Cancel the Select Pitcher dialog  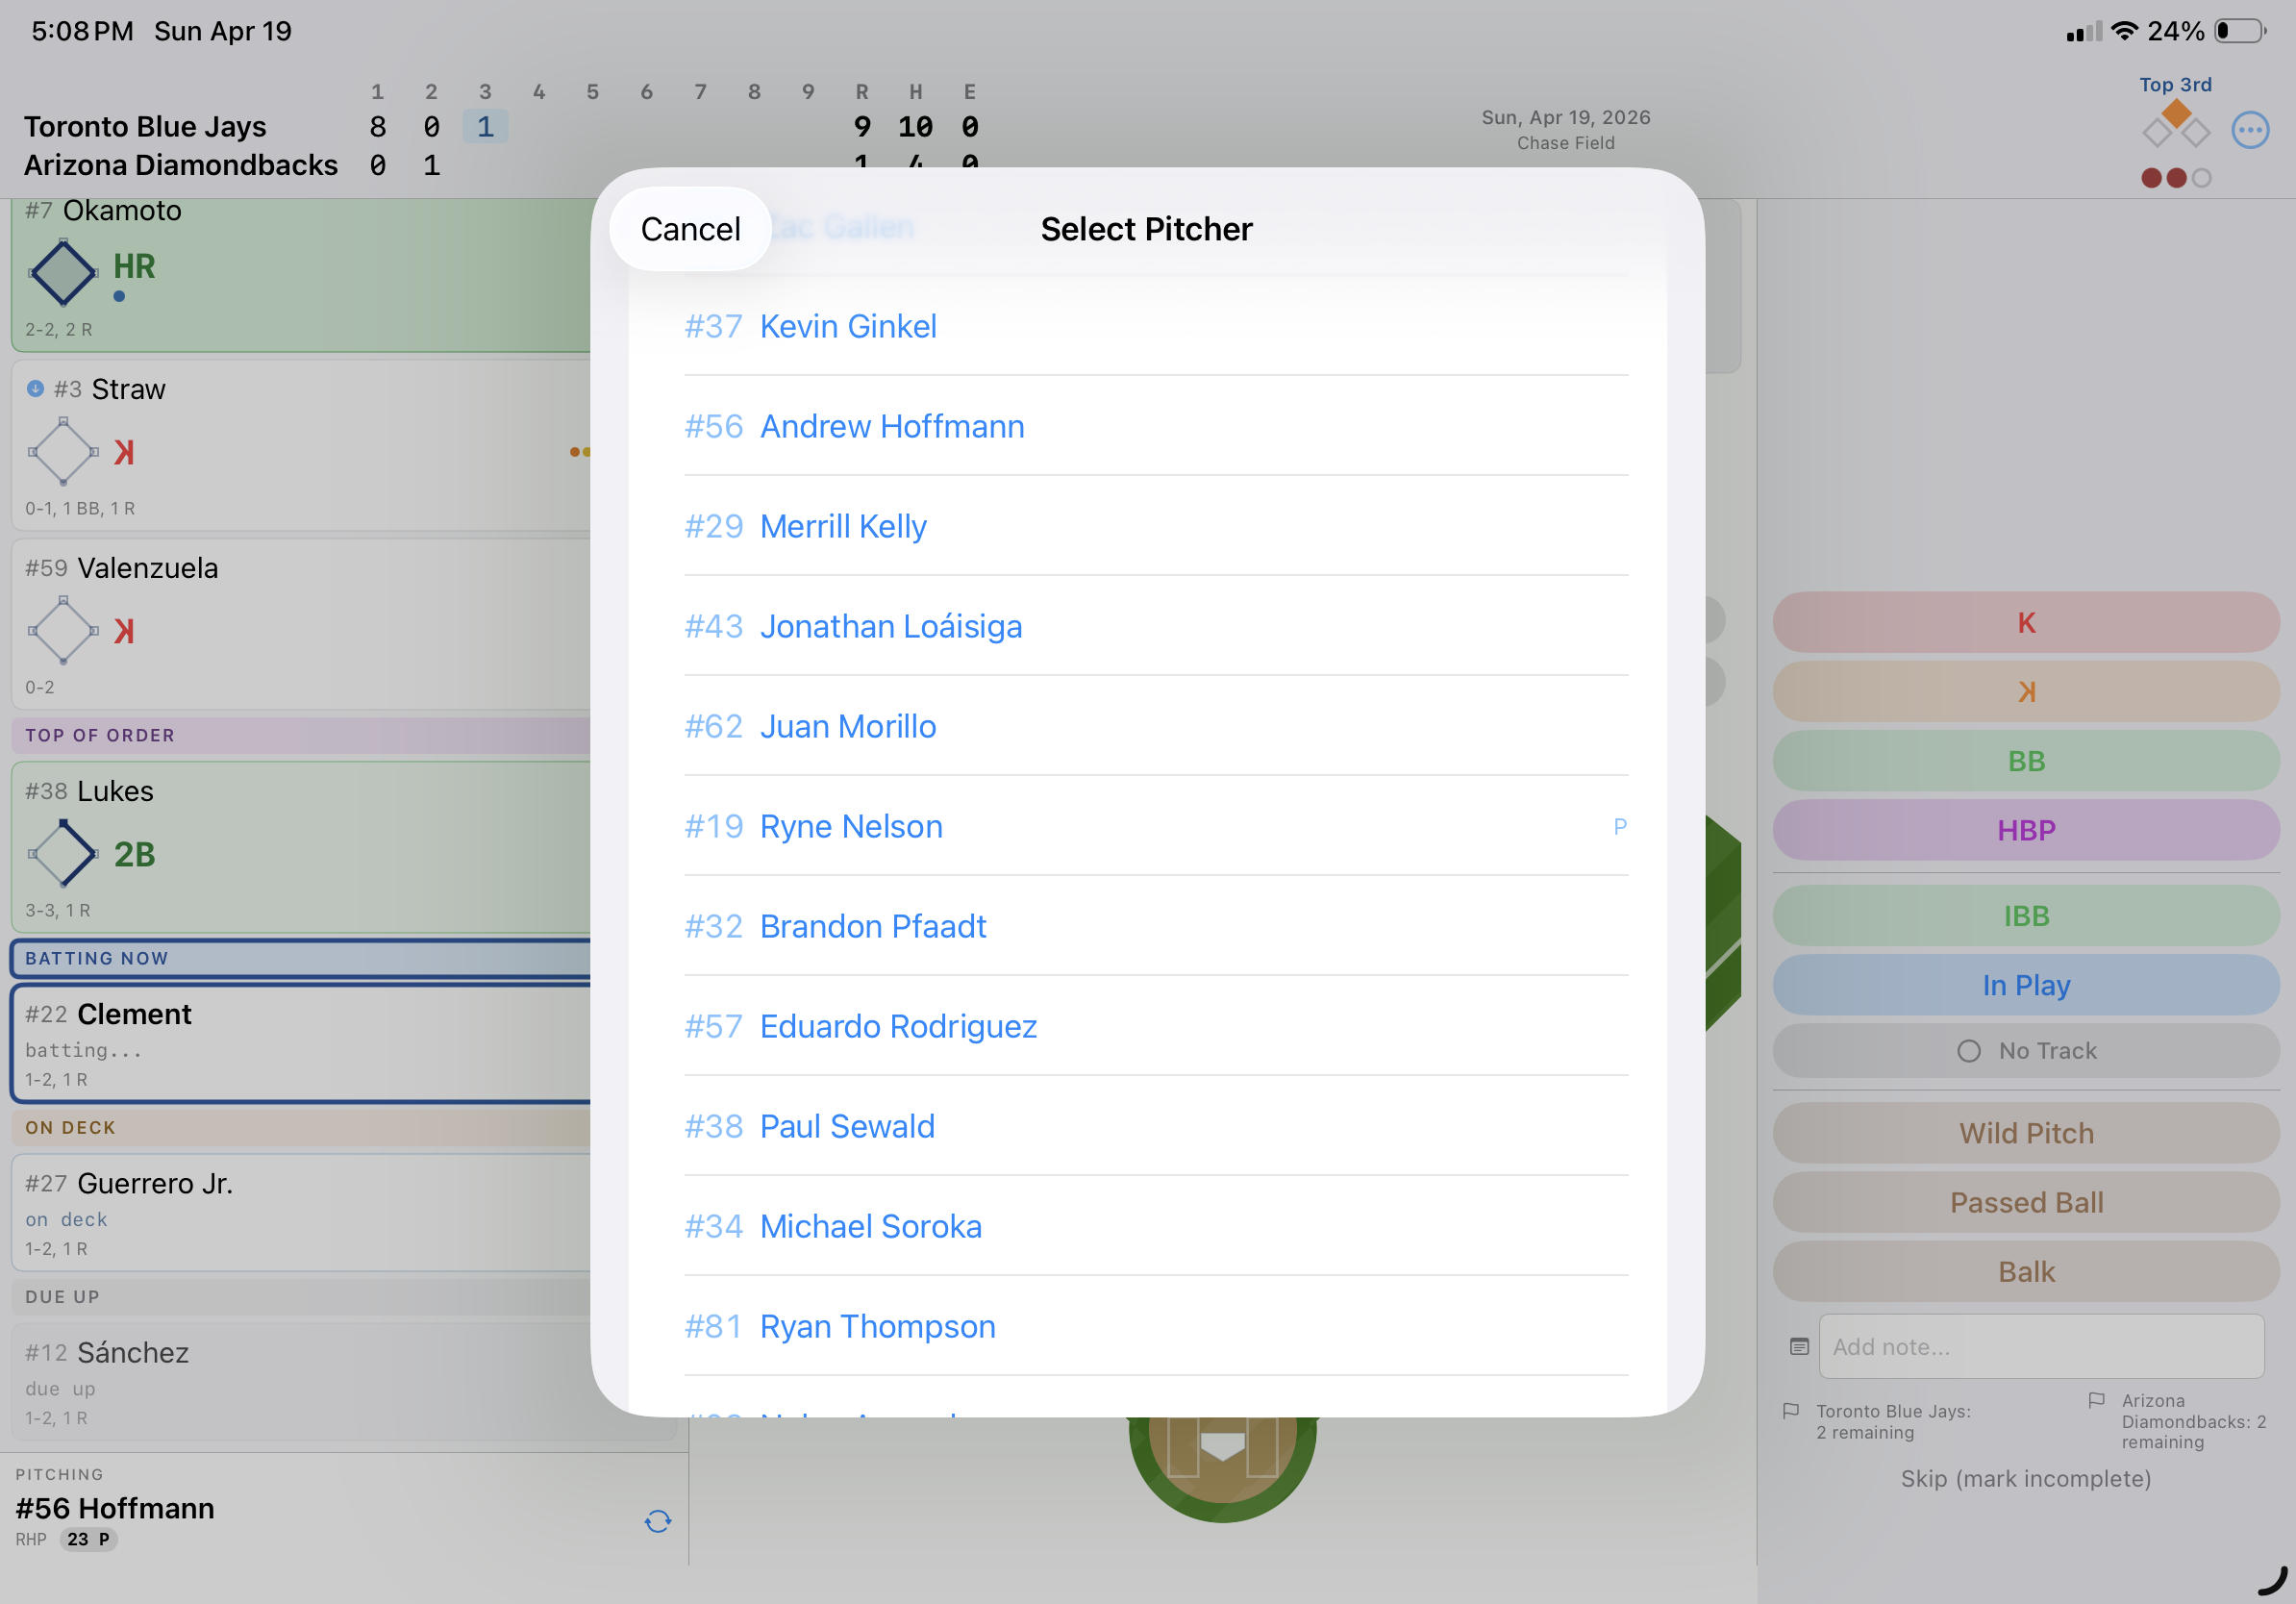tap(690, 229)
